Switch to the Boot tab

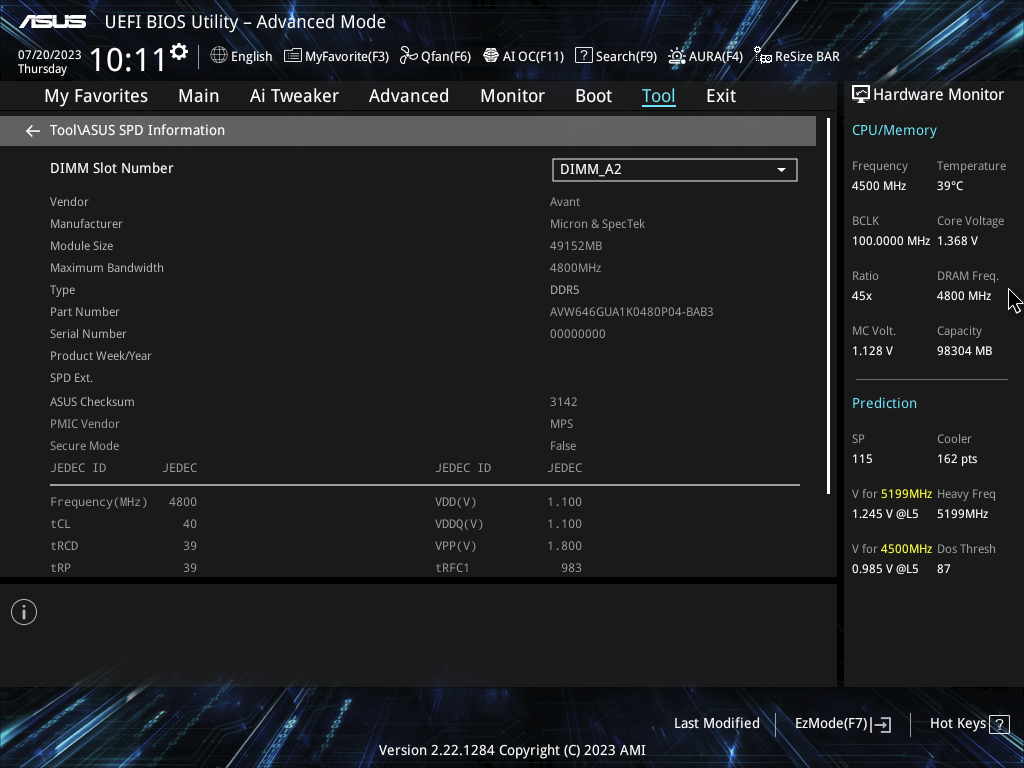(593, 96)
